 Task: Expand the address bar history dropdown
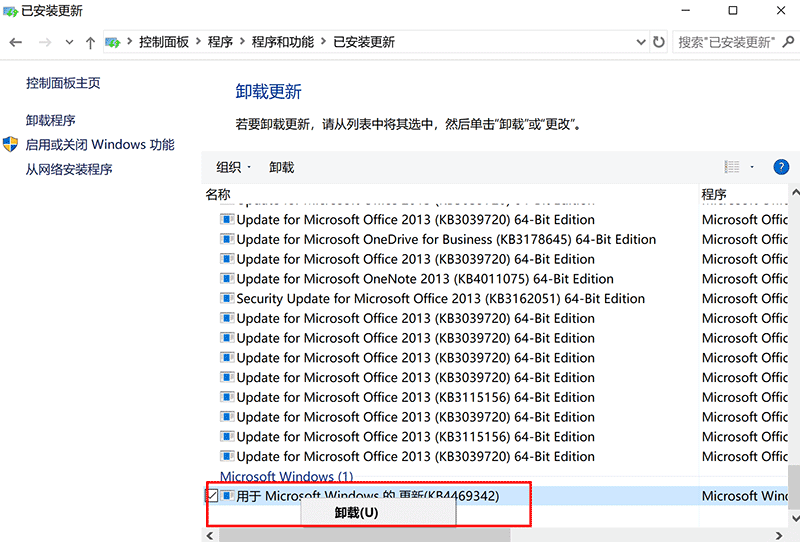641,42
